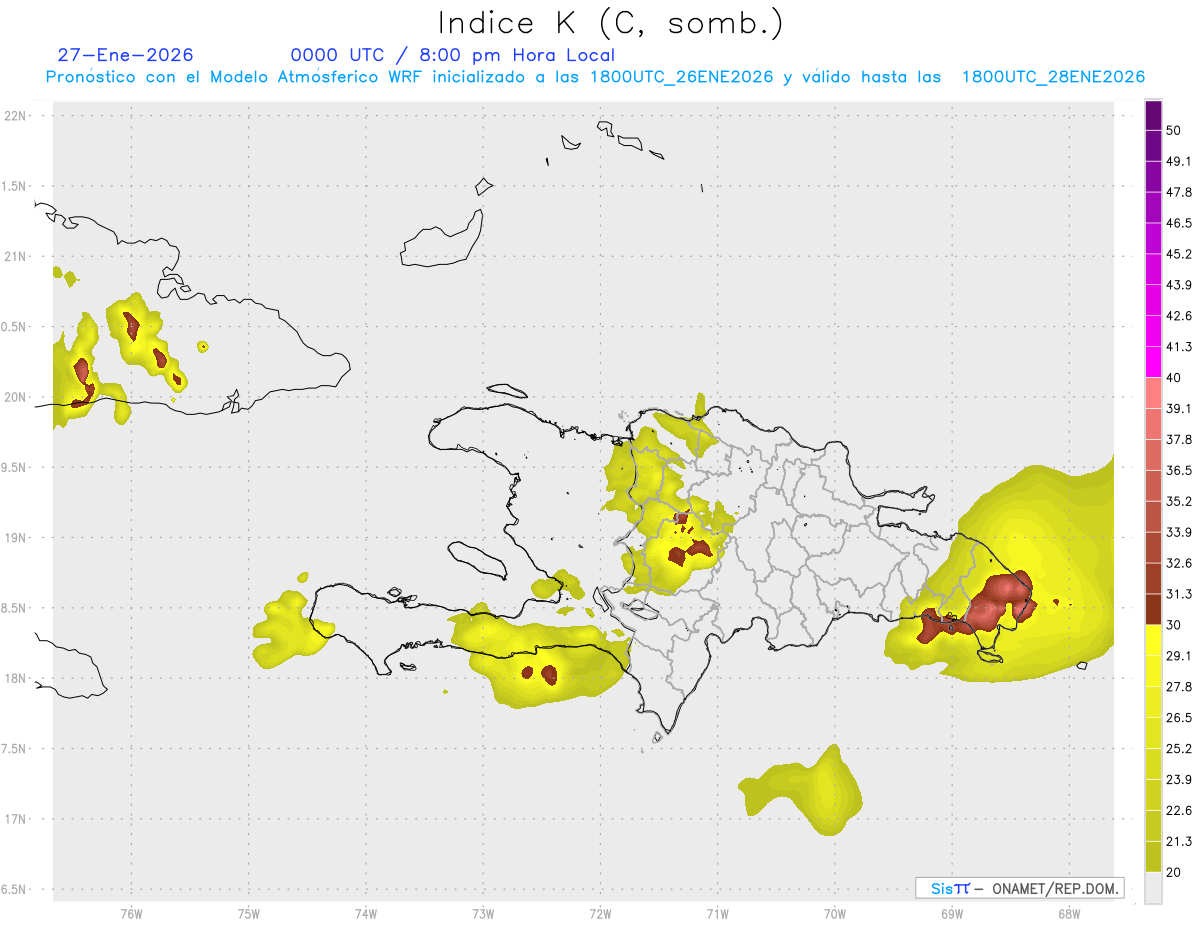Click the colorbar label "27.8"
Screen dimensions: 1200x927
click(1179, 686)
